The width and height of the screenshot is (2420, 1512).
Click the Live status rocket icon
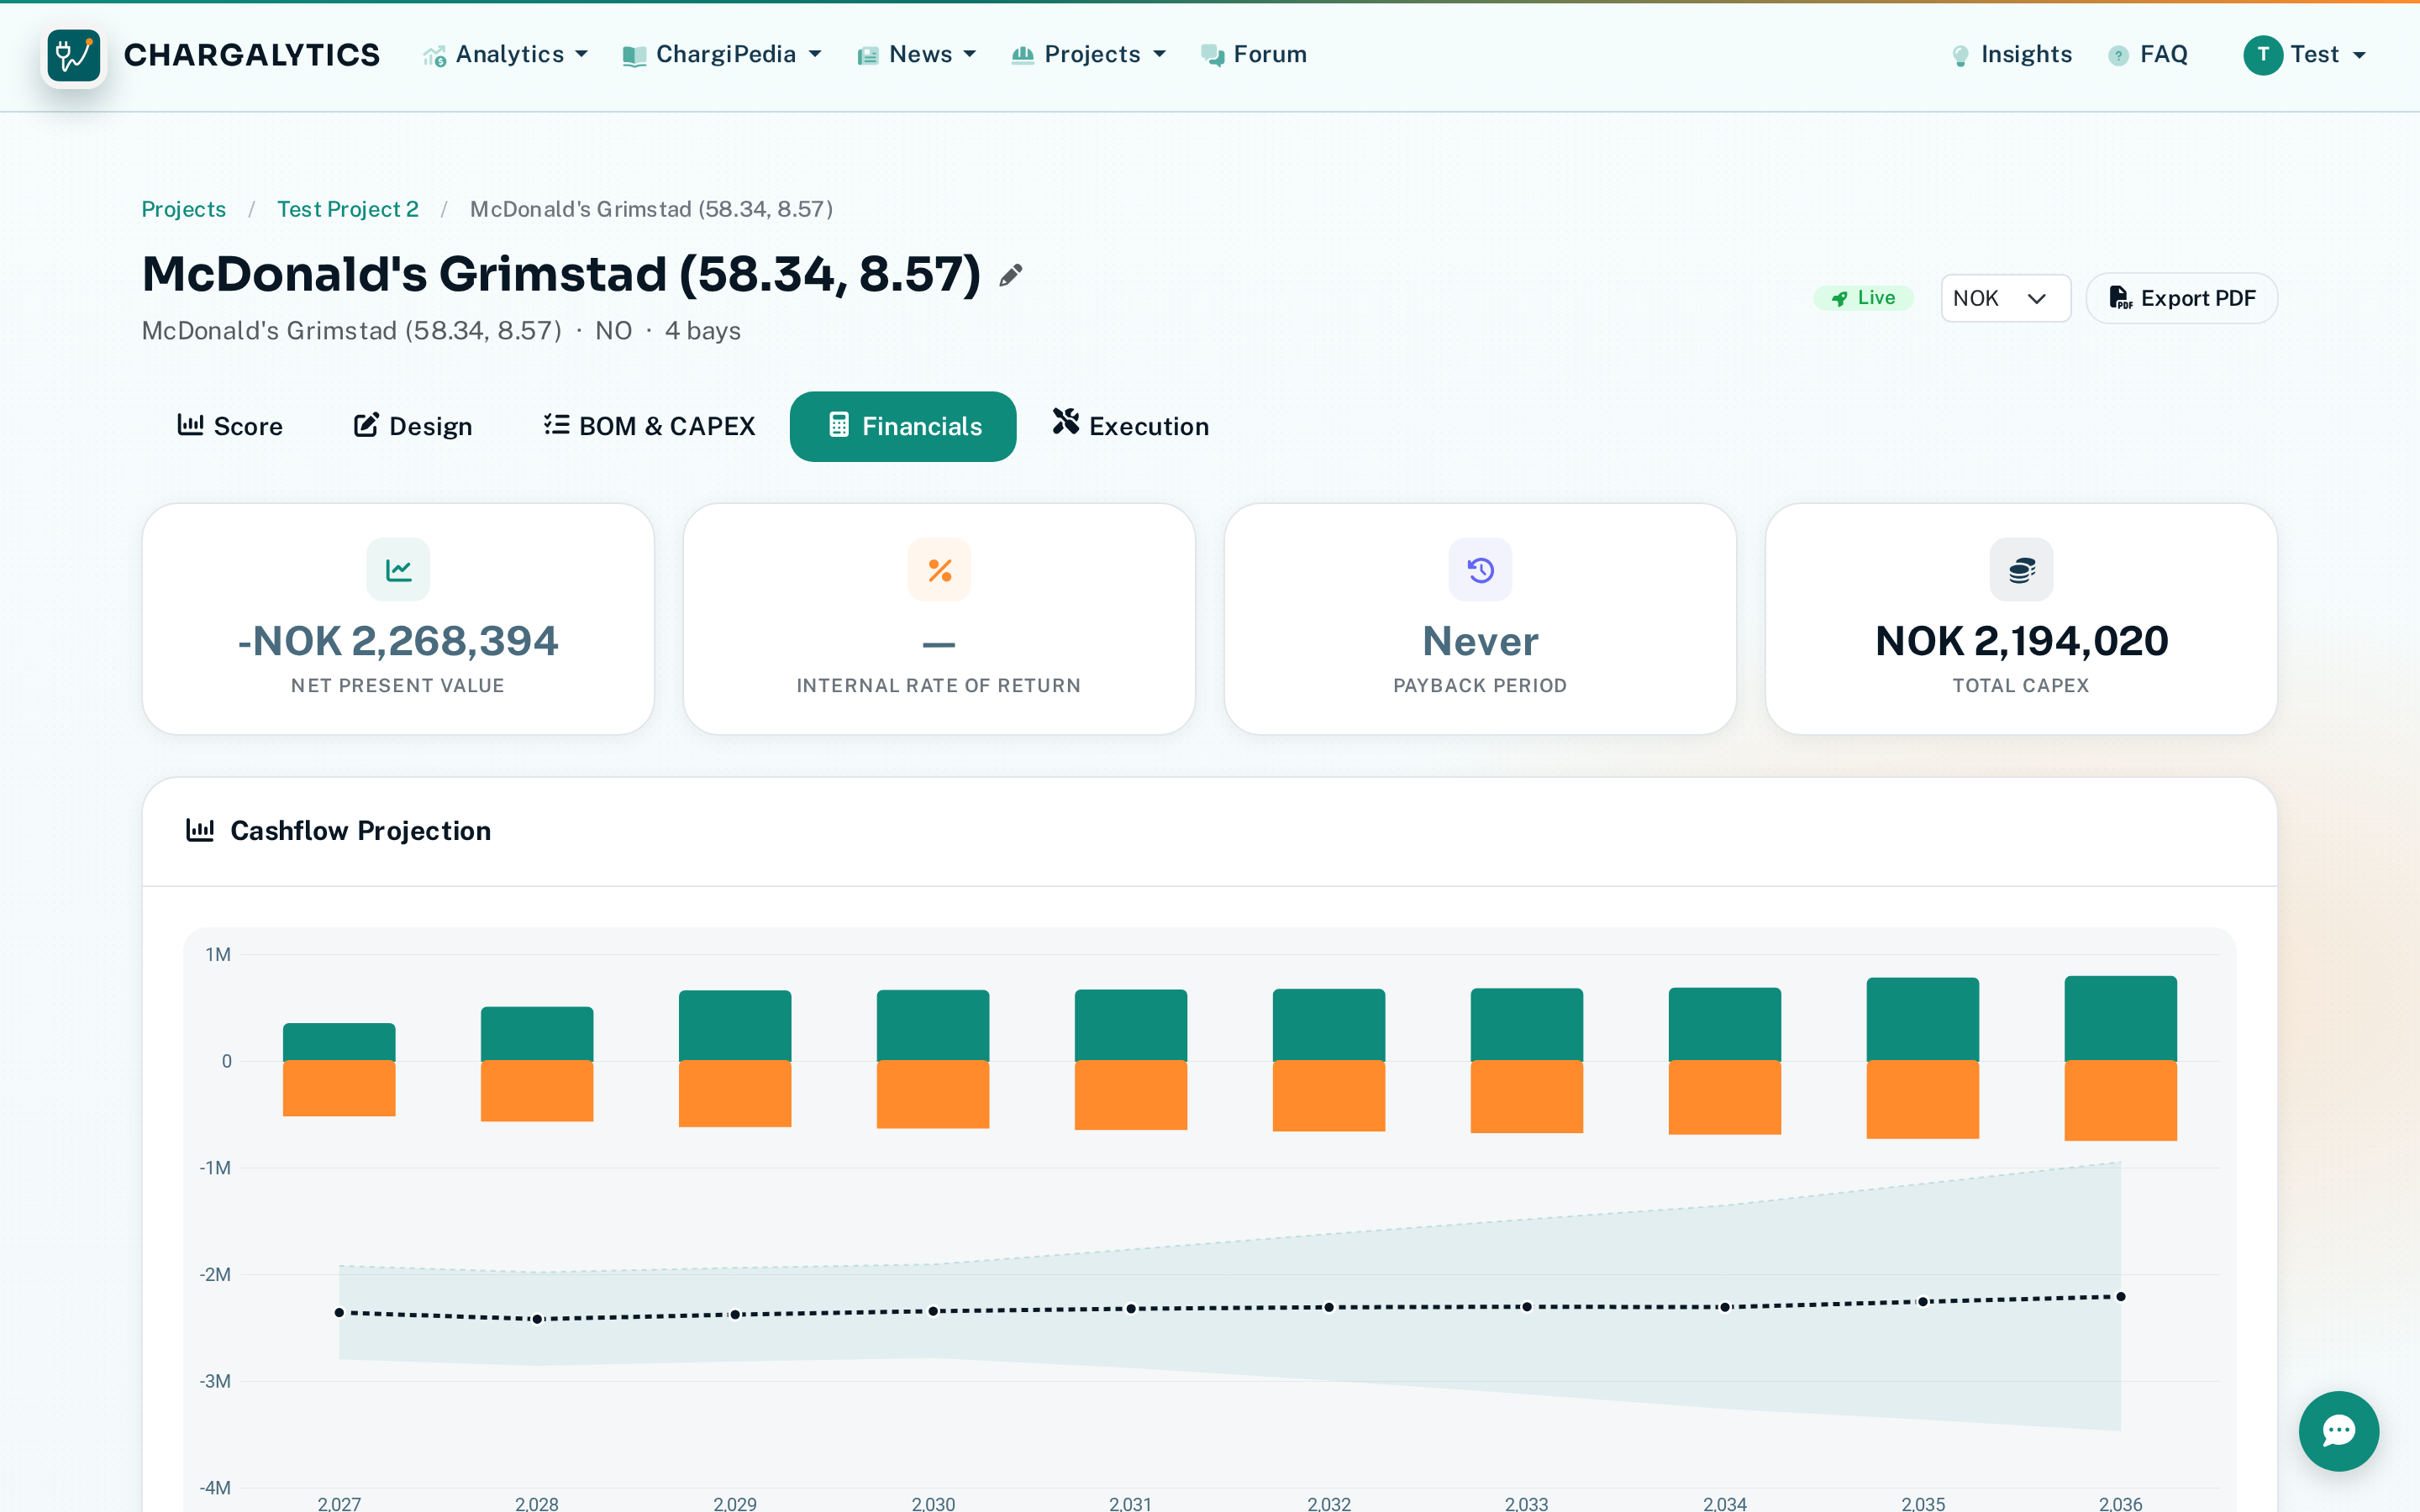(1839, 298)
